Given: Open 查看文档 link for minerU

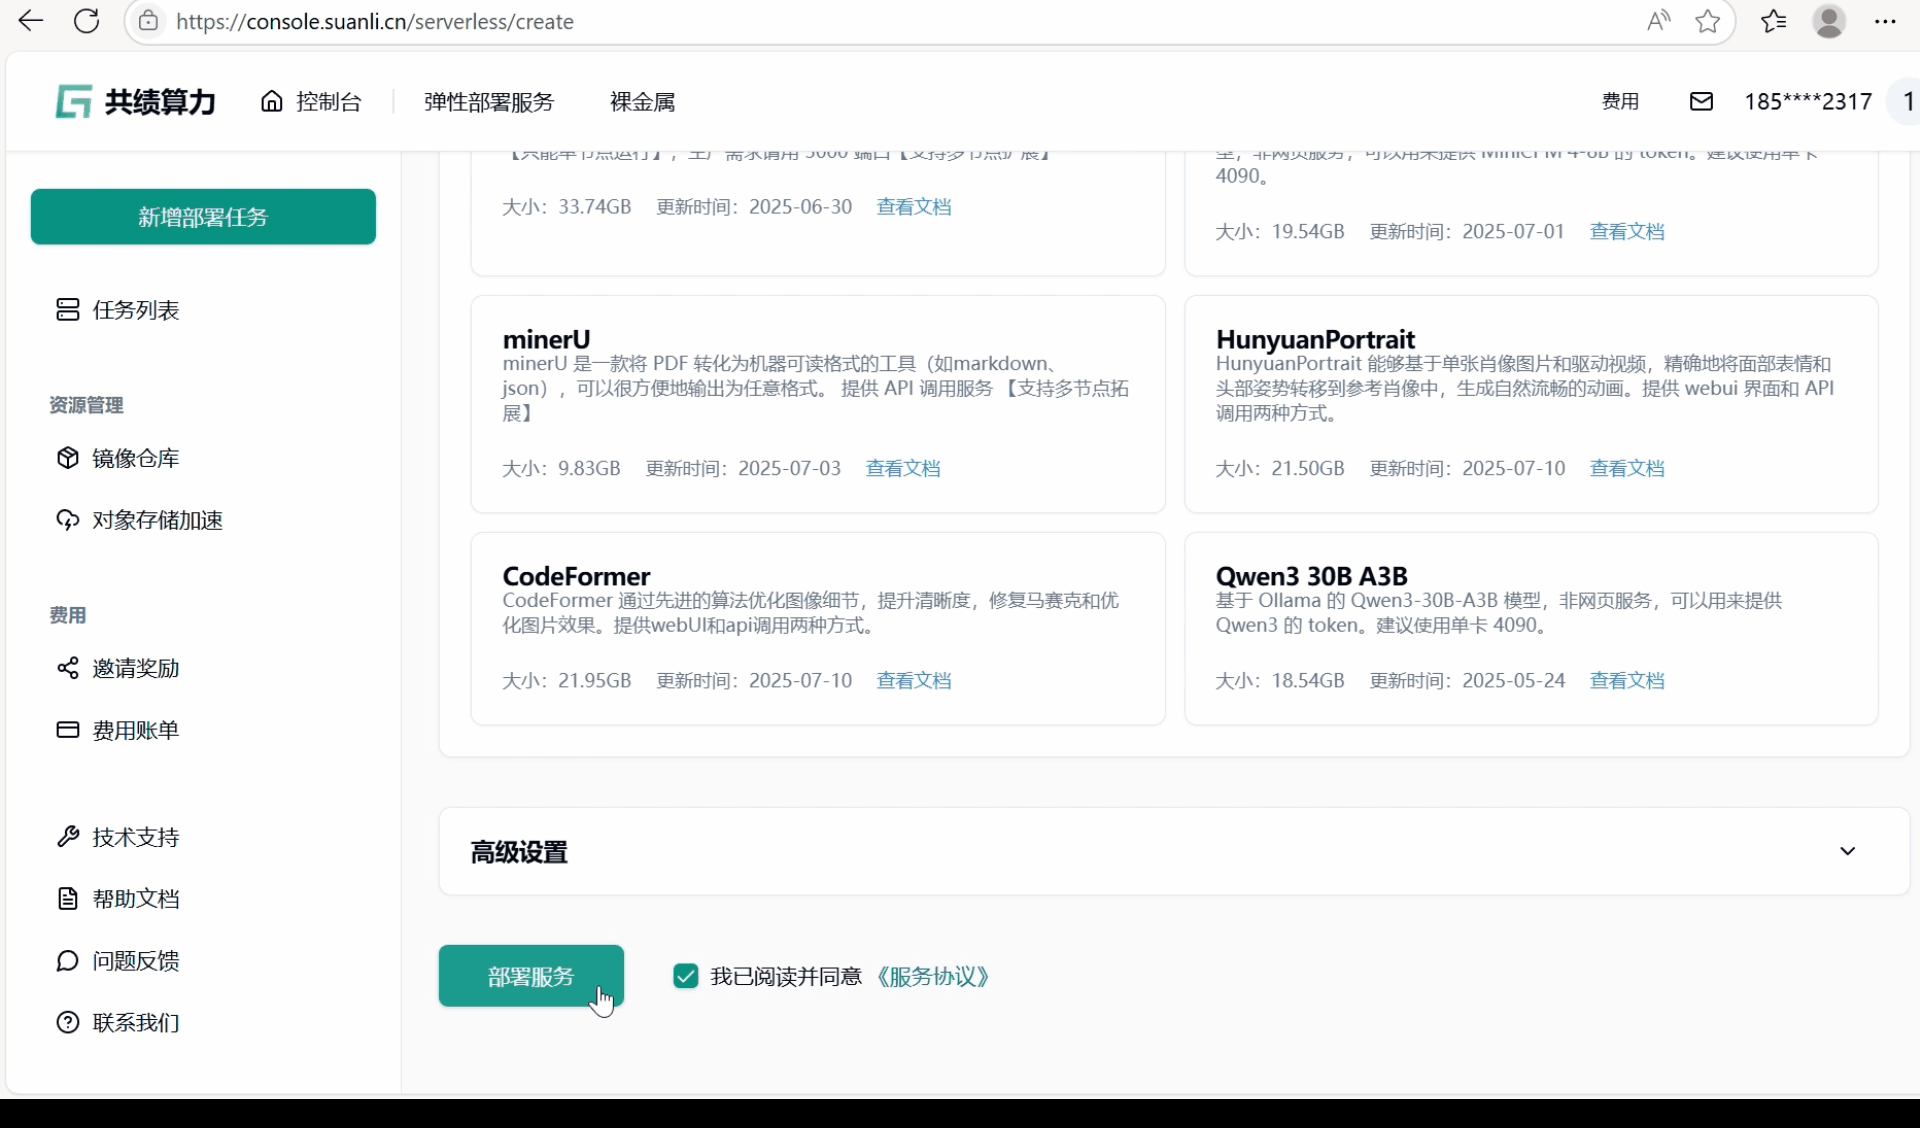Looking at the screenshot, I should click(902, 468).
